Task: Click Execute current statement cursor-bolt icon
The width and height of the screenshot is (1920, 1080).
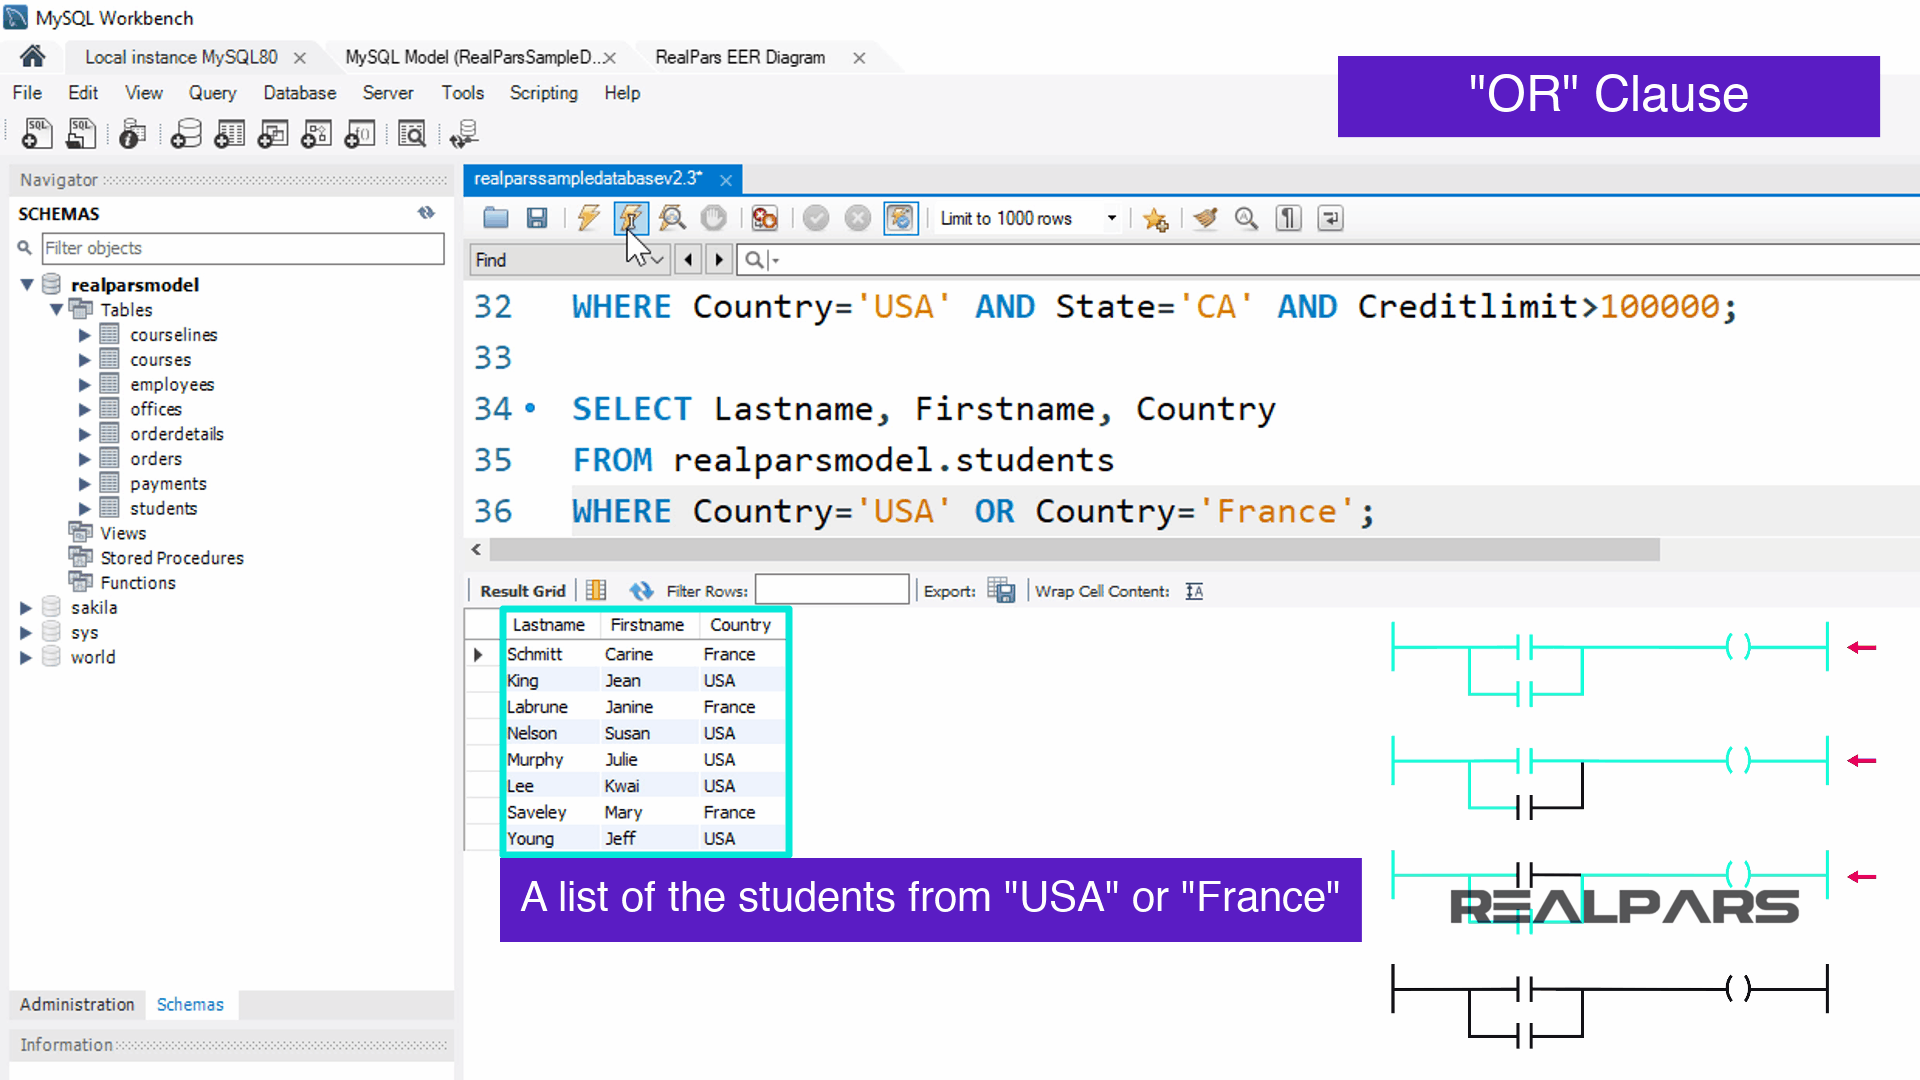Action: pos(630,218)
